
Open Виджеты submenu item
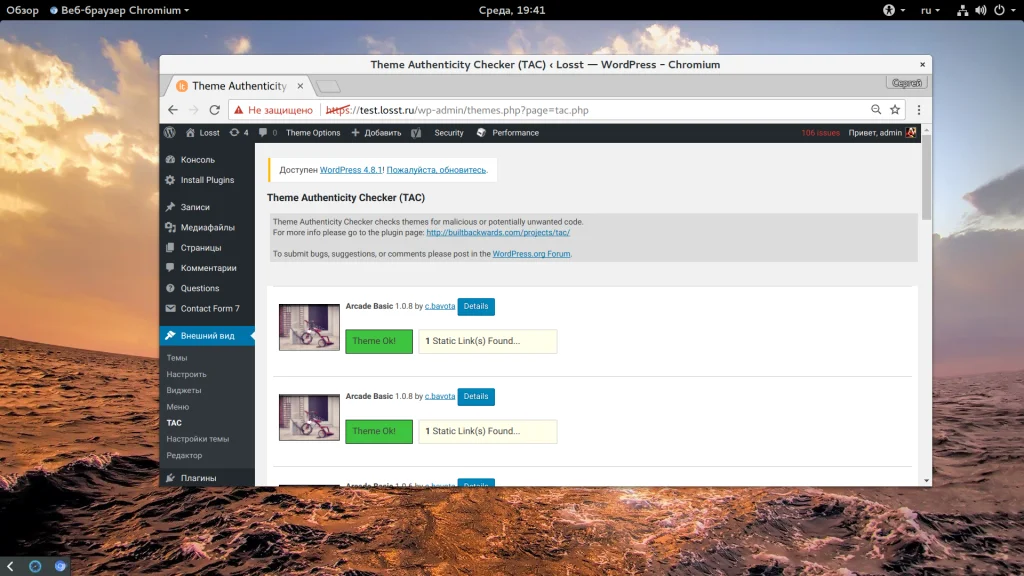coord(184,391)
